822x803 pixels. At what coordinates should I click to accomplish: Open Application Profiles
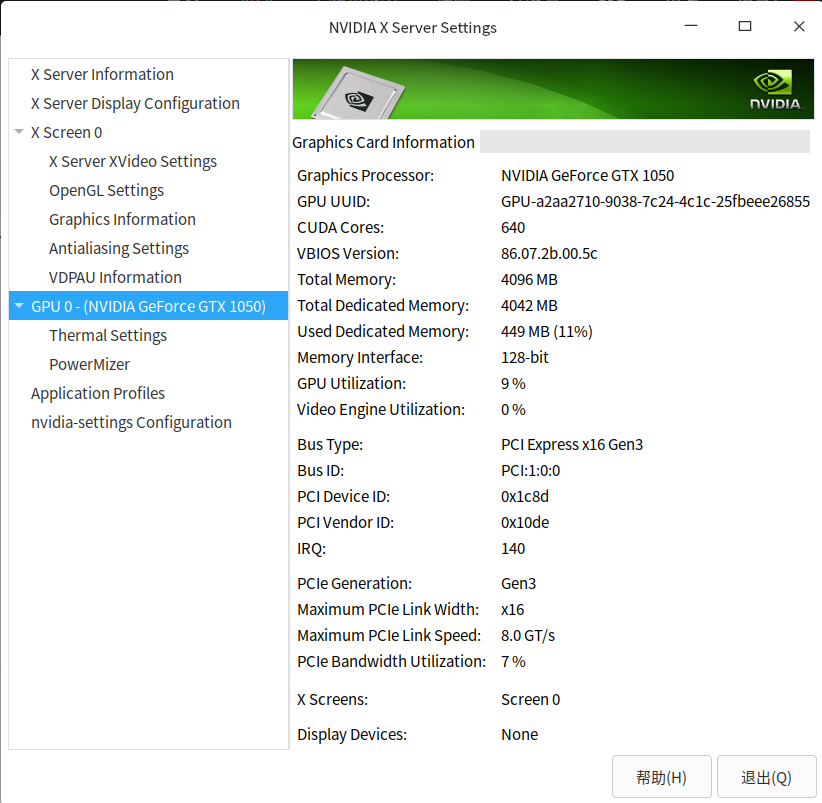coord(97,393)
